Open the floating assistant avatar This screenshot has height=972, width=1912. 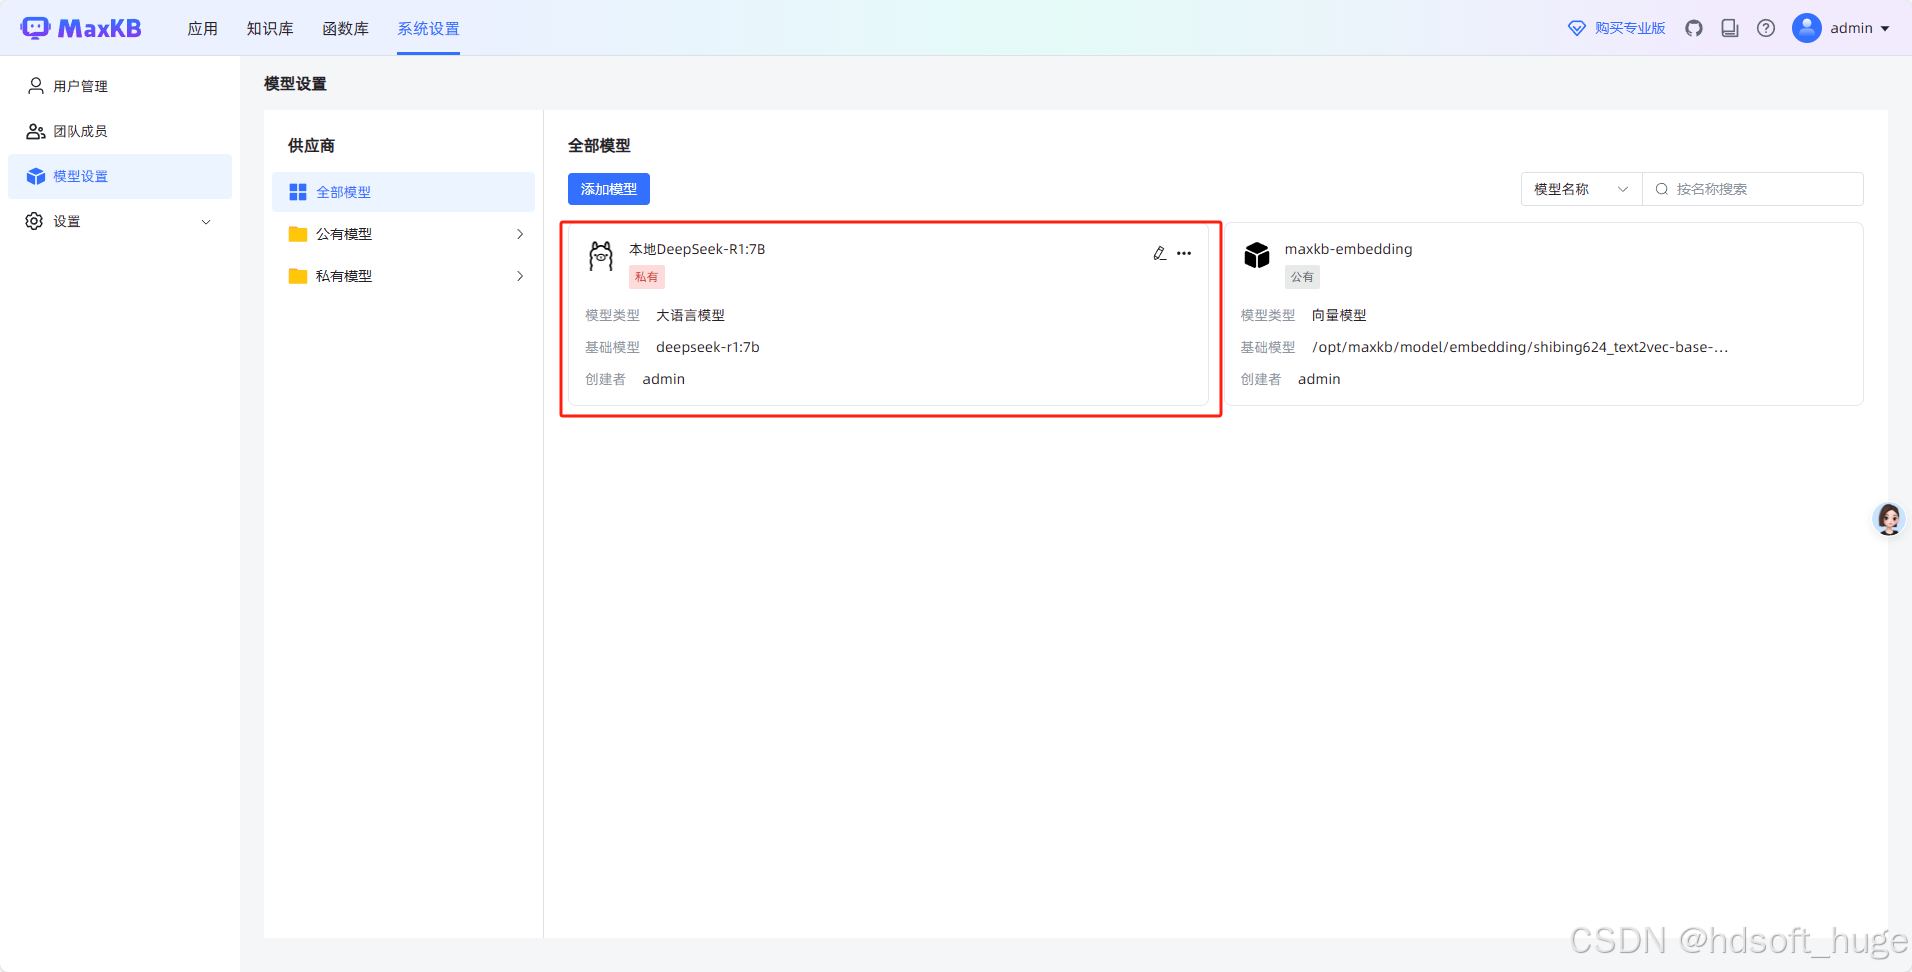tap(1889, 519)
